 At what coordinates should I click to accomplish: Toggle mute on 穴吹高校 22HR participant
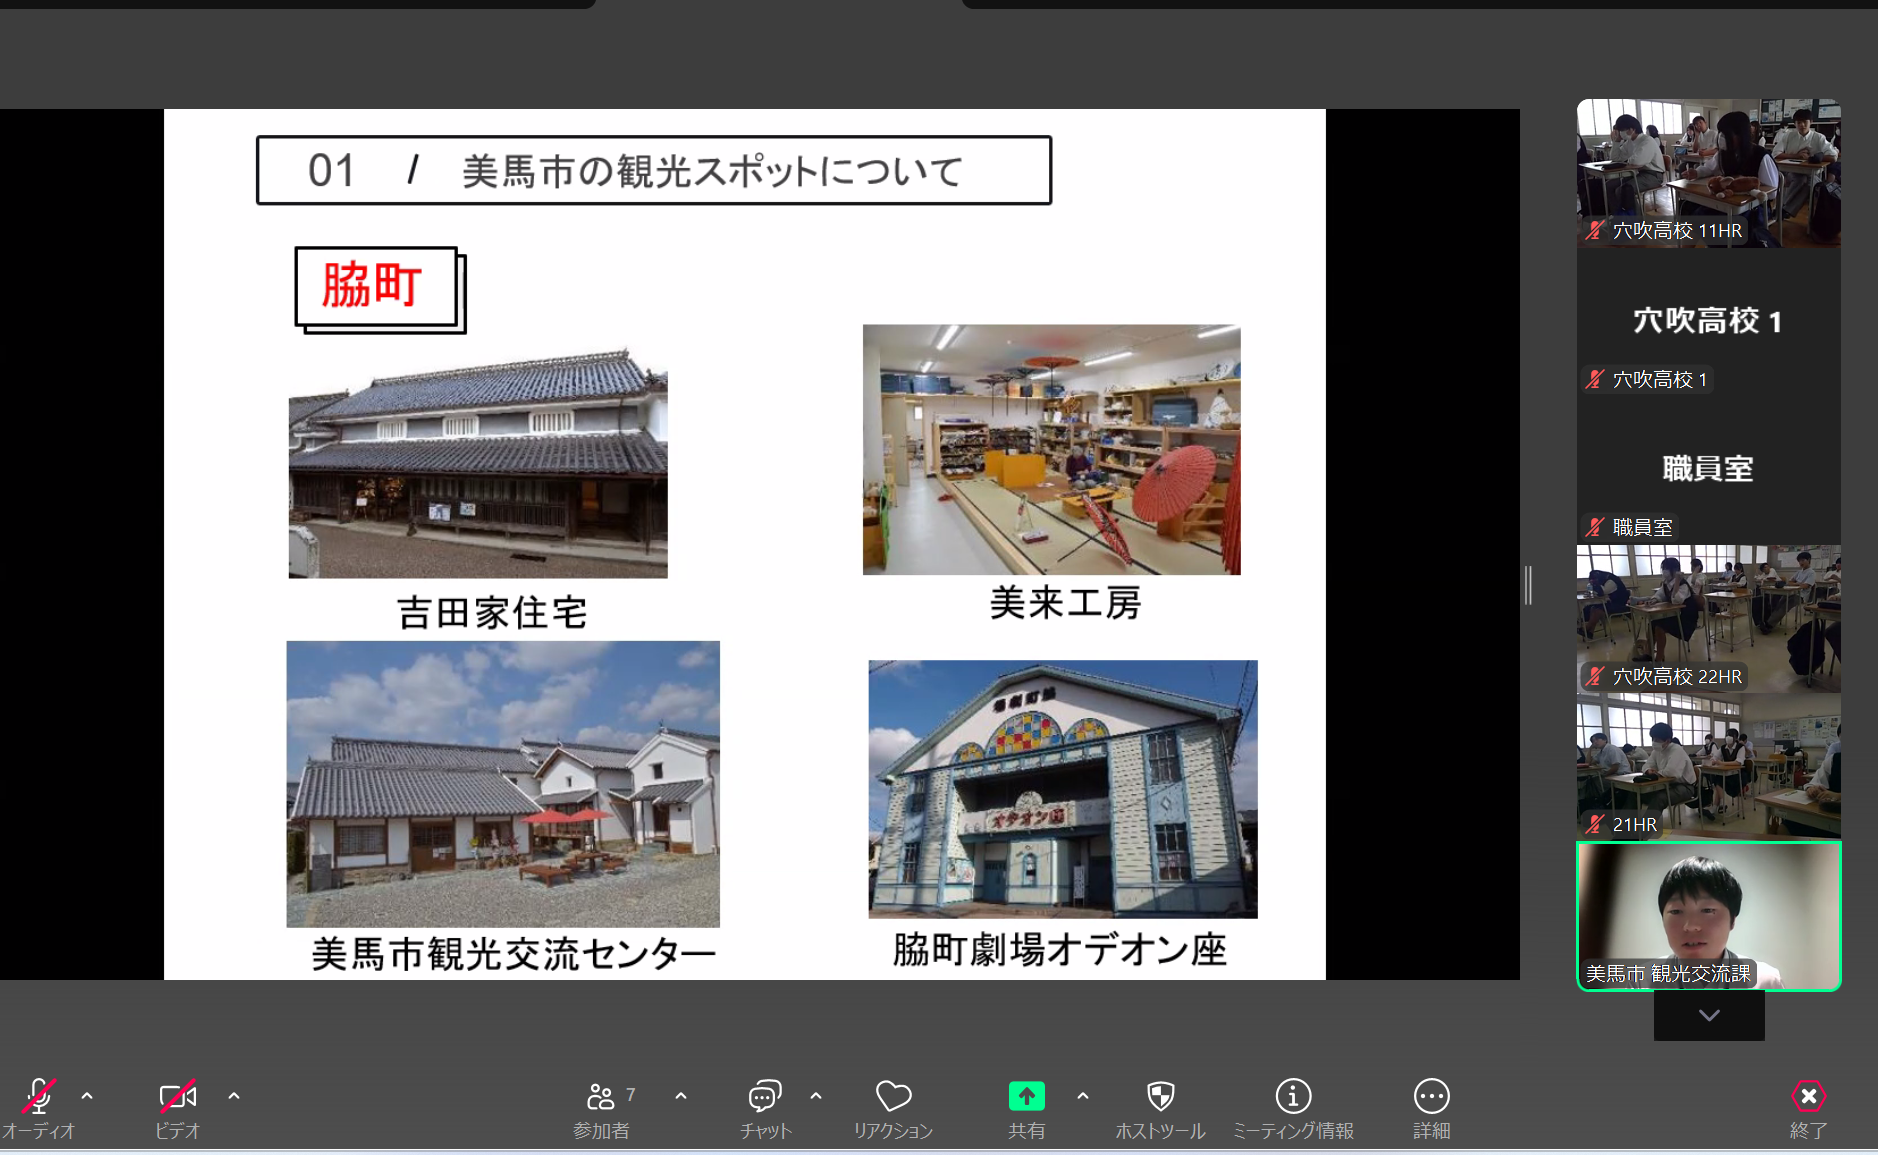1594,676
